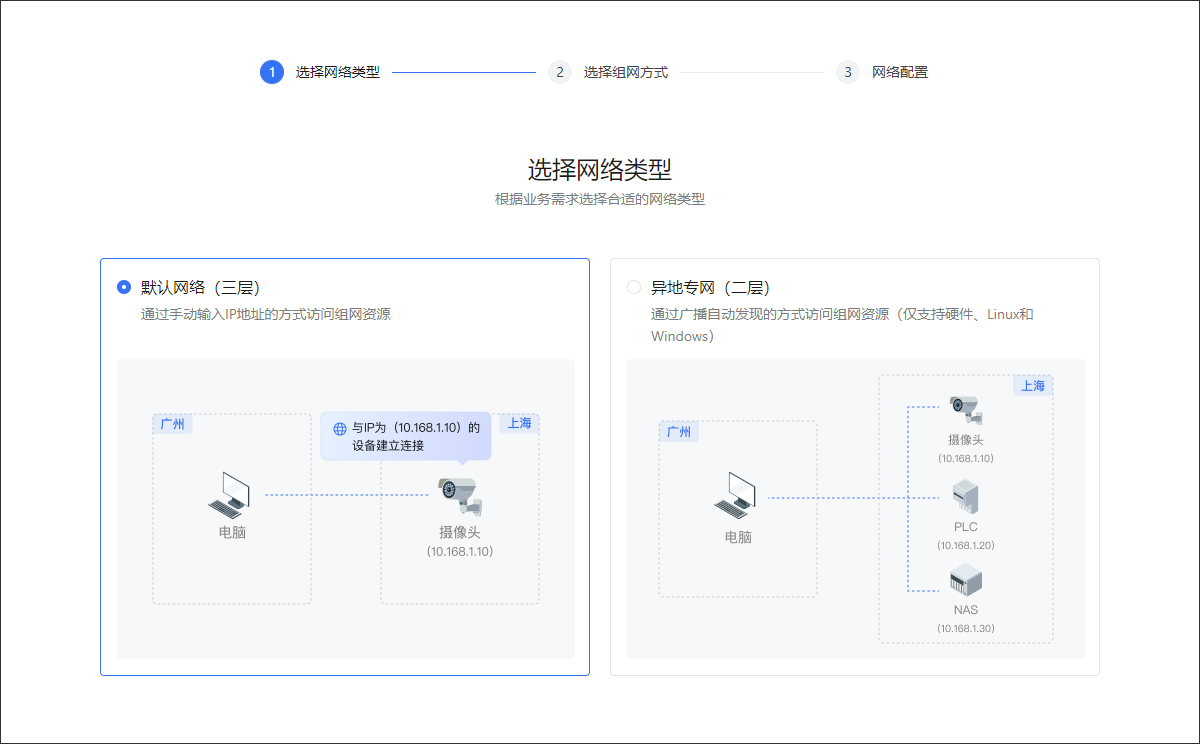Viewport: 1200px width, 744px height.
Task: Click the globe icon in the connection tooltip
Action: point(340,428)
